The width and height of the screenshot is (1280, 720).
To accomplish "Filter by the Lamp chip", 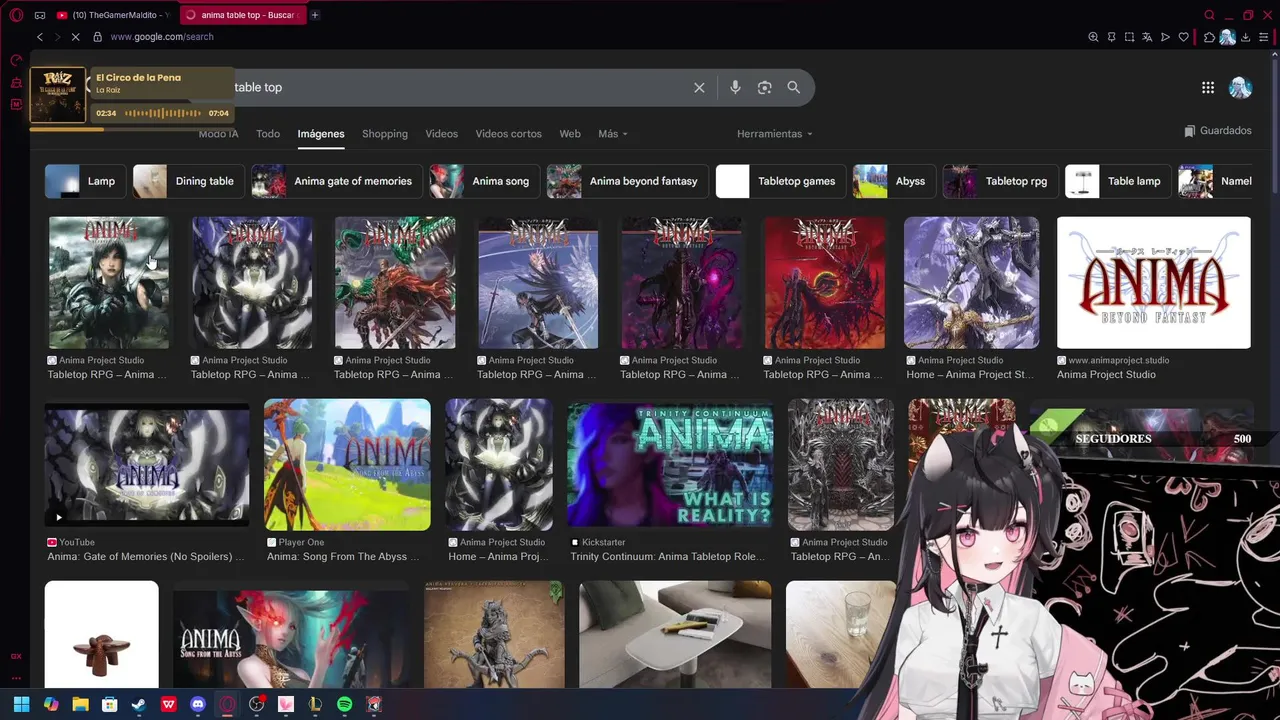I will click(x=85, y=181).
